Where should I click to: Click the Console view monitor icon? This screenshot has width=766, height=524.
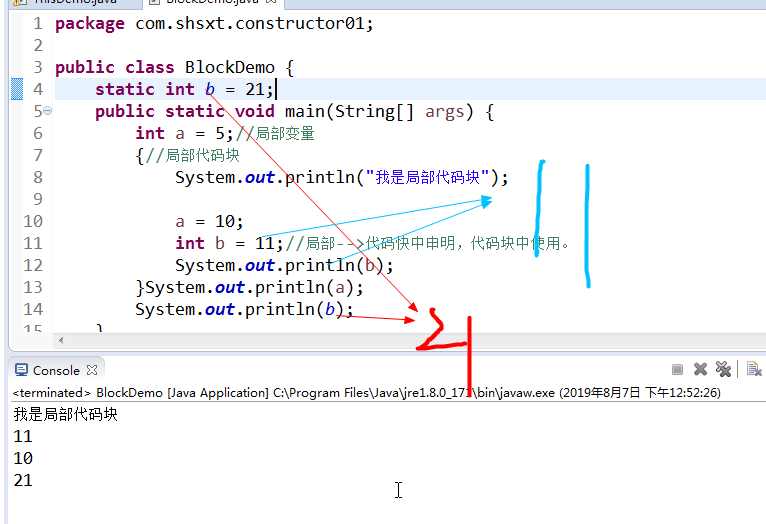21,370
